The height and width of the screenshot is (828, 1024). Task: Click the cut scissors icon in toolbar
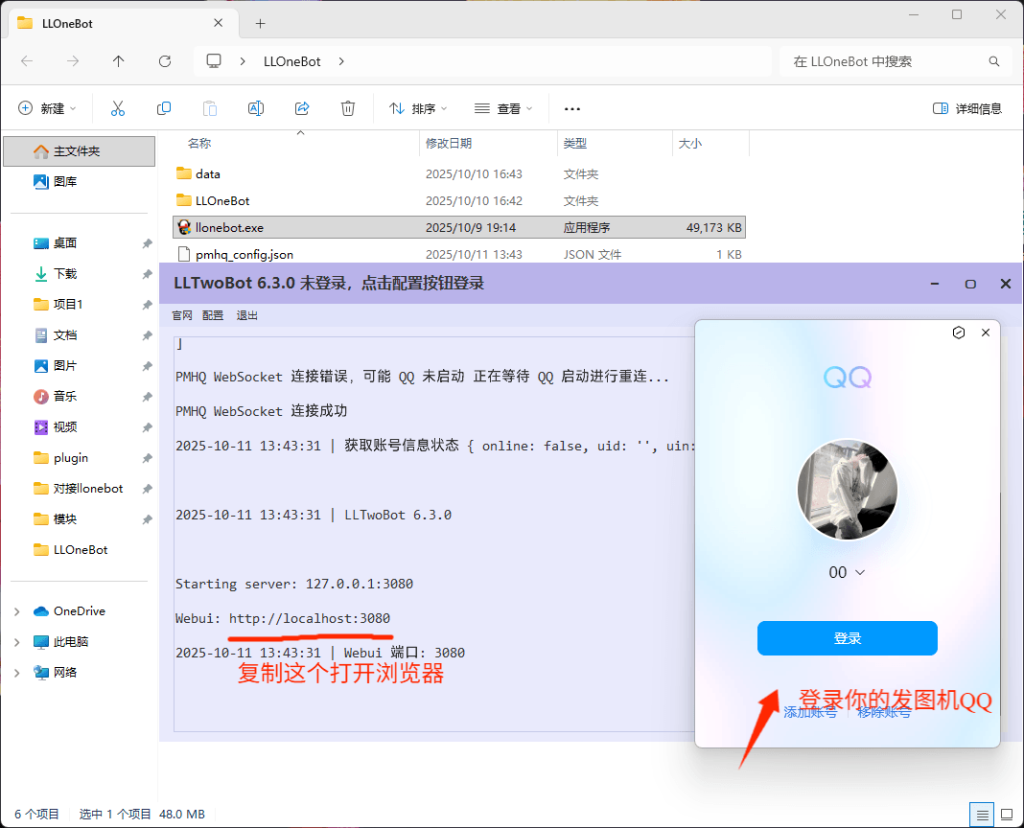click(x=117, y=108)
